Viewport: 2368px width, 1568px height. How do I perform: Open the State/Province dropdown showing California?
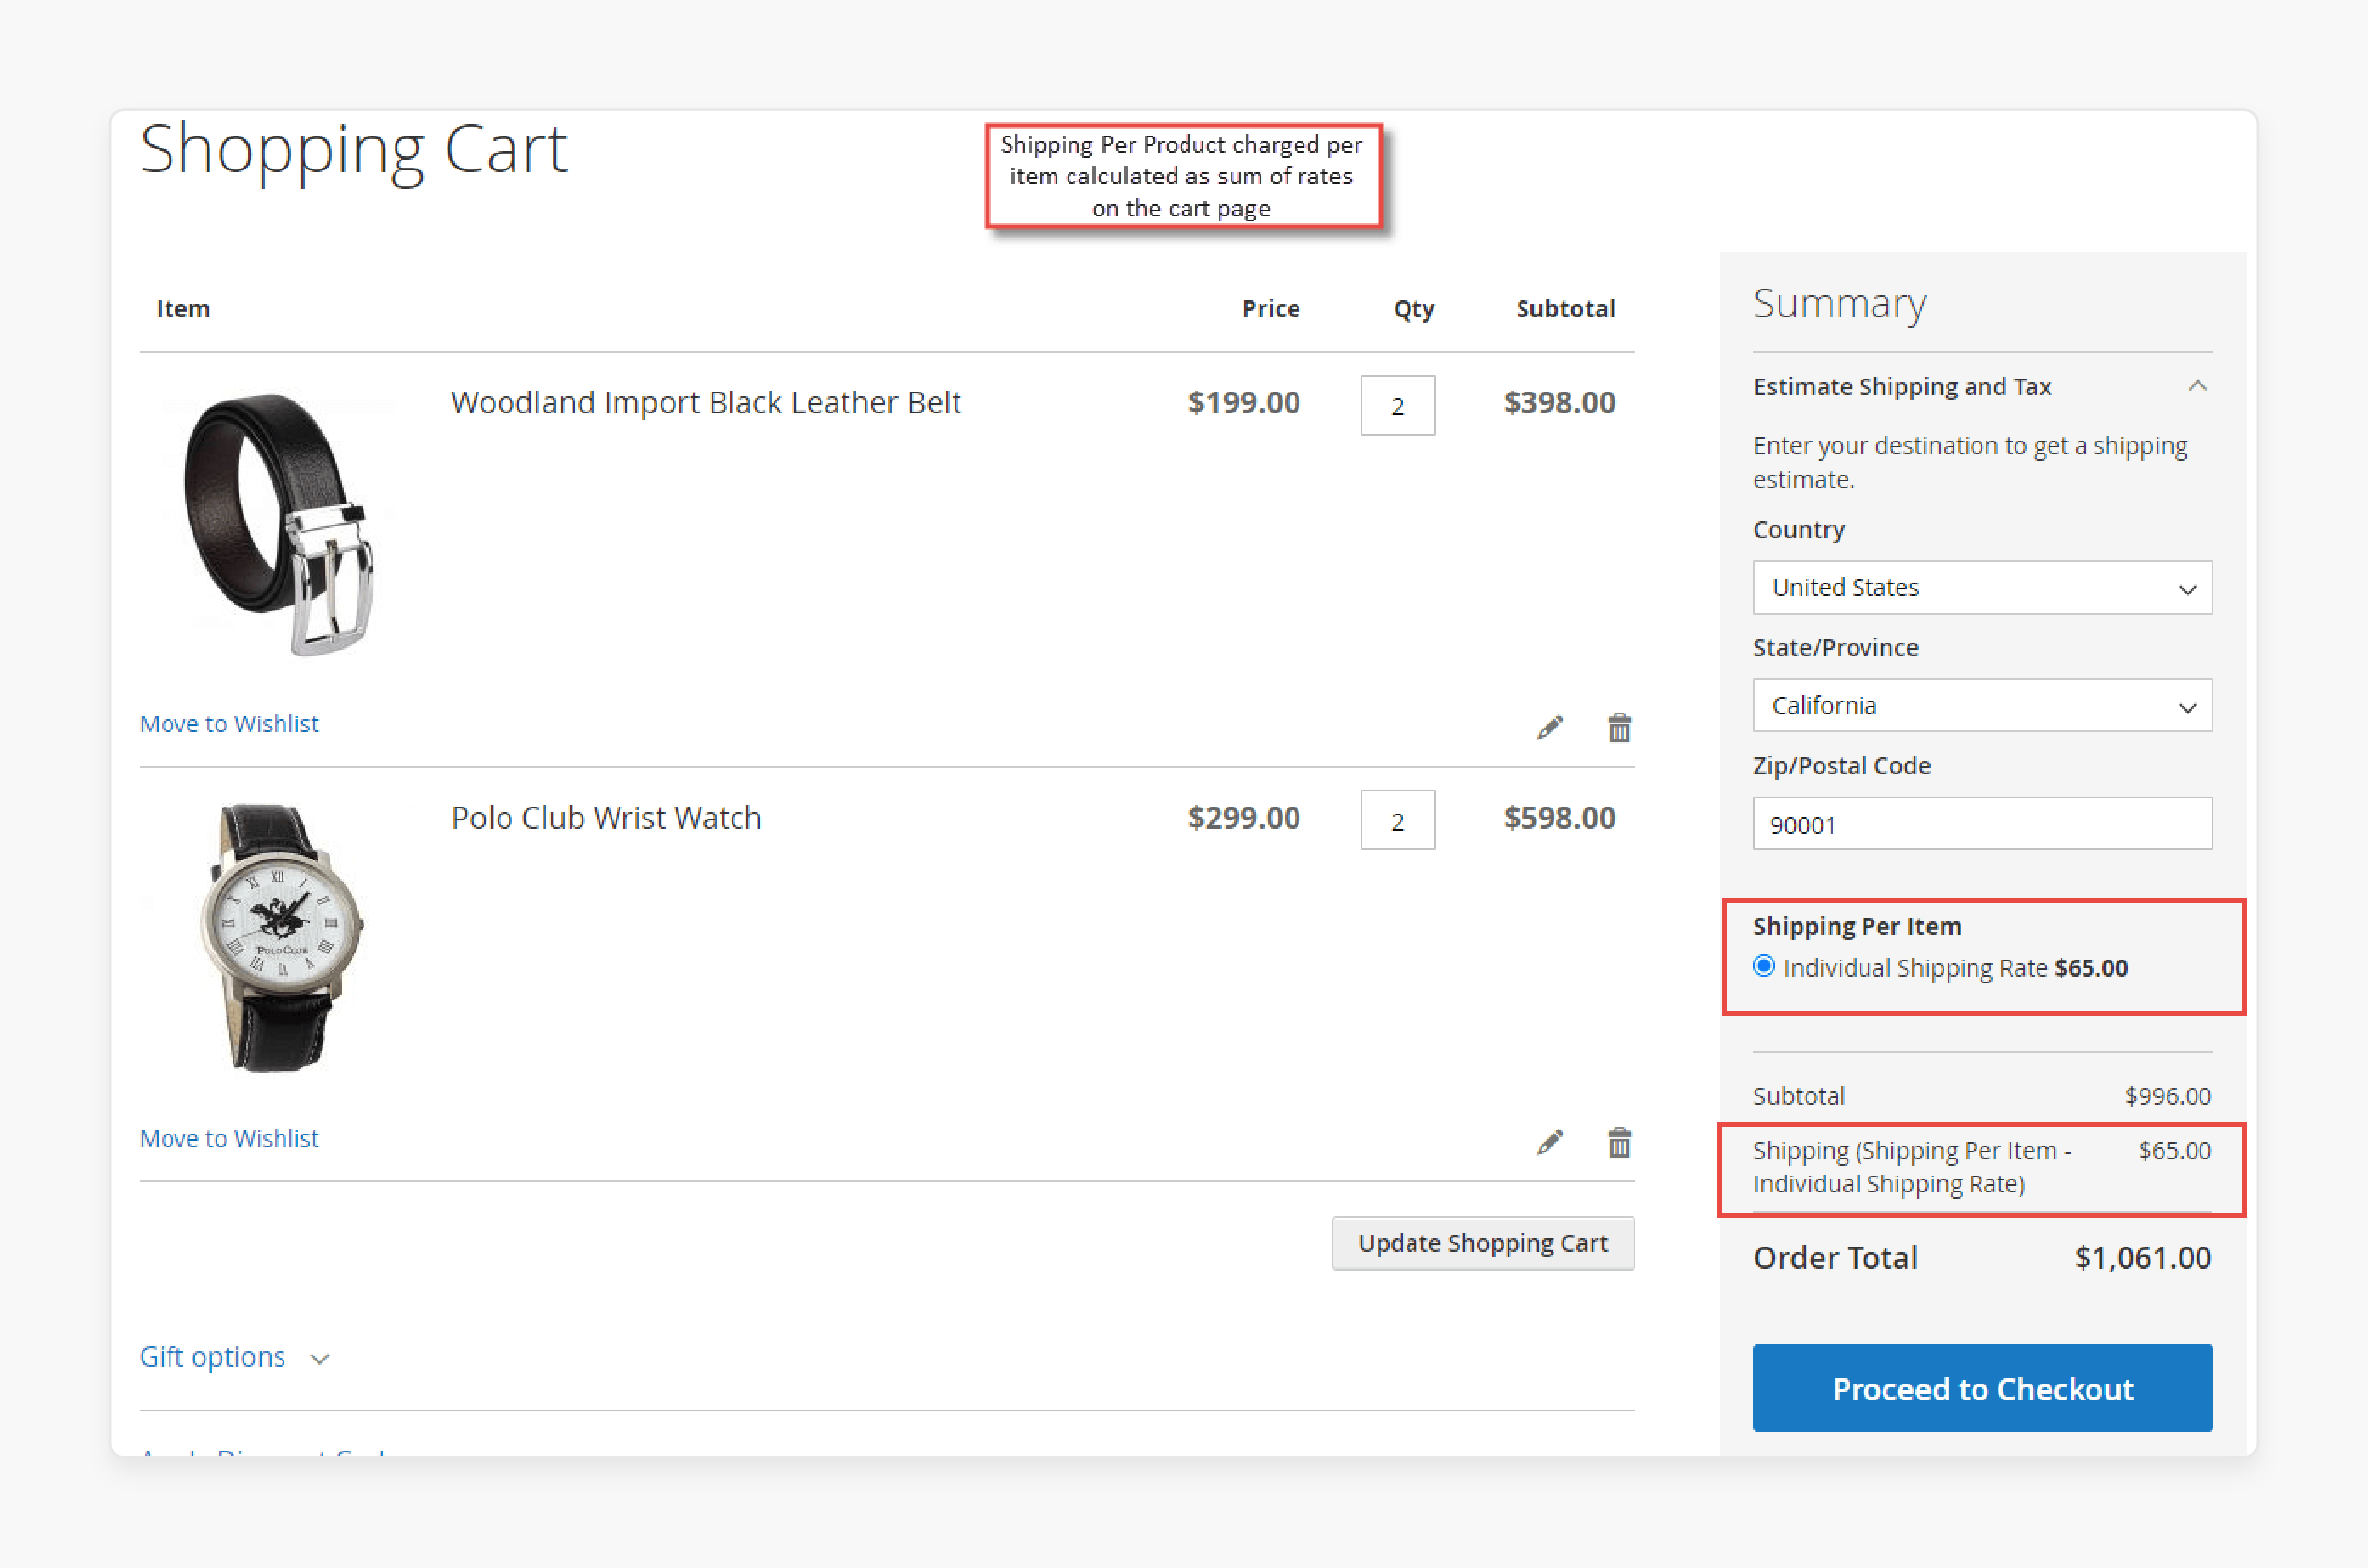coord(1982,705)
